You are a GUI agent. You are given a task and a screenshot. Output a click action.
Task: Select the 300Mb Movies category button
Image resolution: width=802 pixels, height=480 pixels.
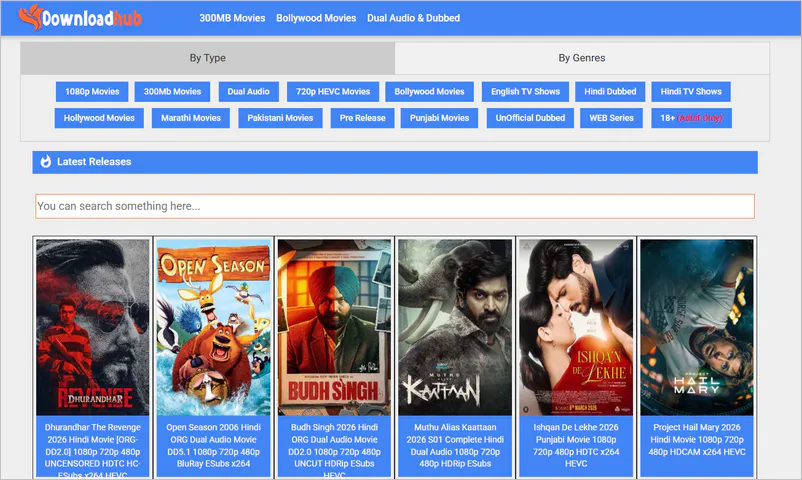[172, 92]
